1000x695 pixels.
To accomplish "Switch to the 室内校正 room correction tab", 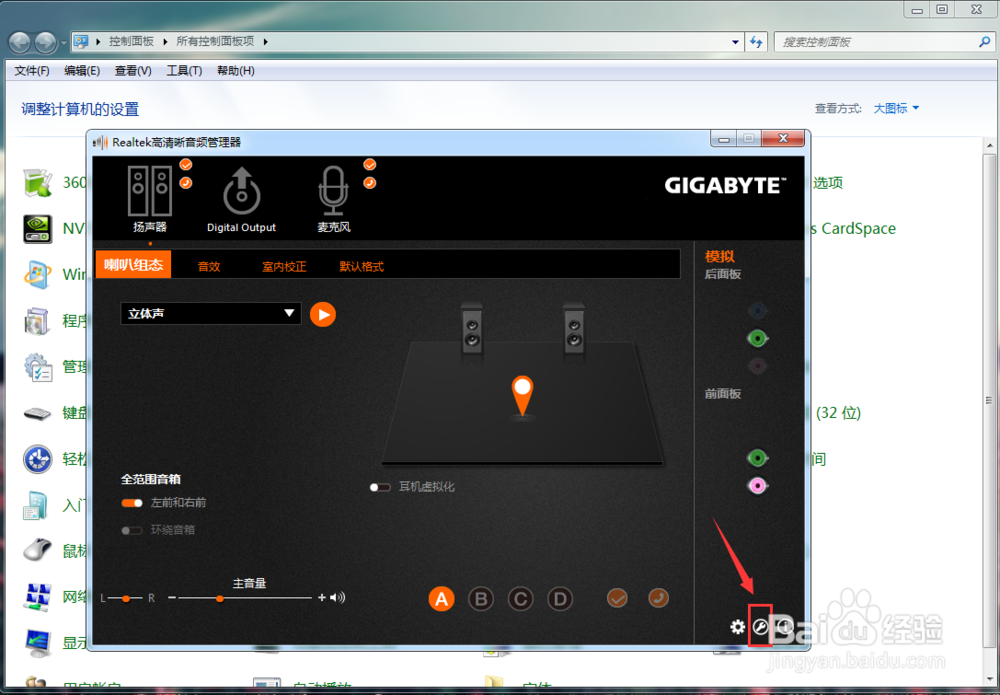I will pos(284,267).
